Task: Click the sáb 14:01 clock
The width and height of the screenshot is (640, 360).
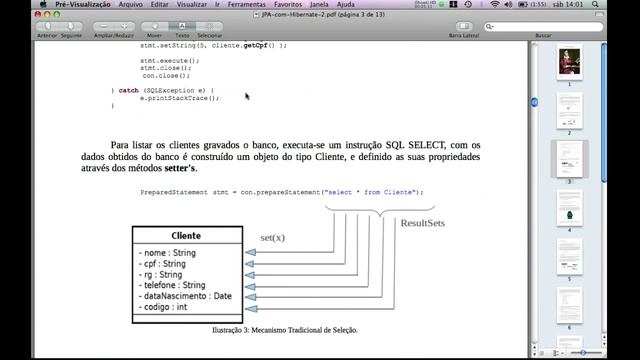Action: tap(568, 4)
